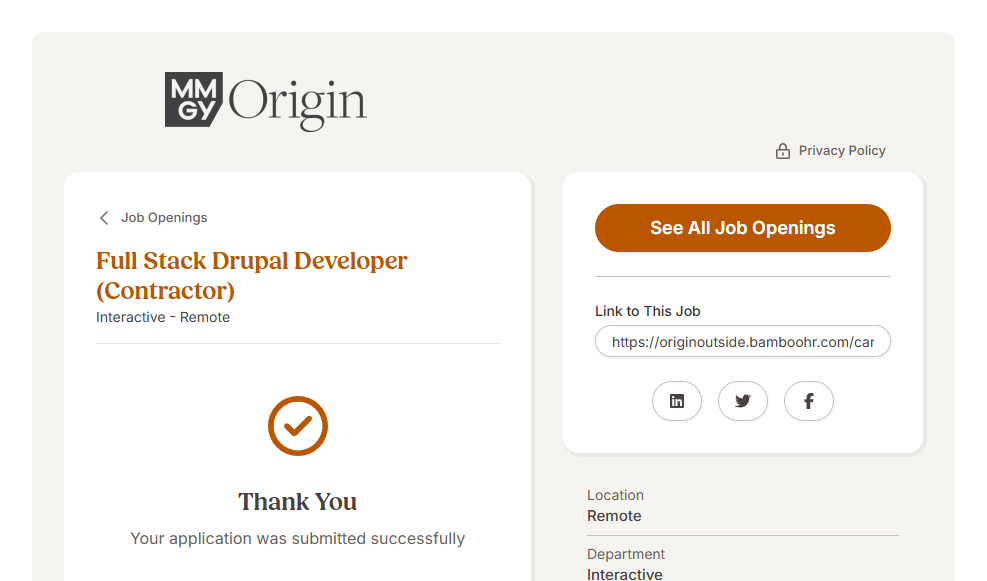Click the Link to This Job label

647,311
